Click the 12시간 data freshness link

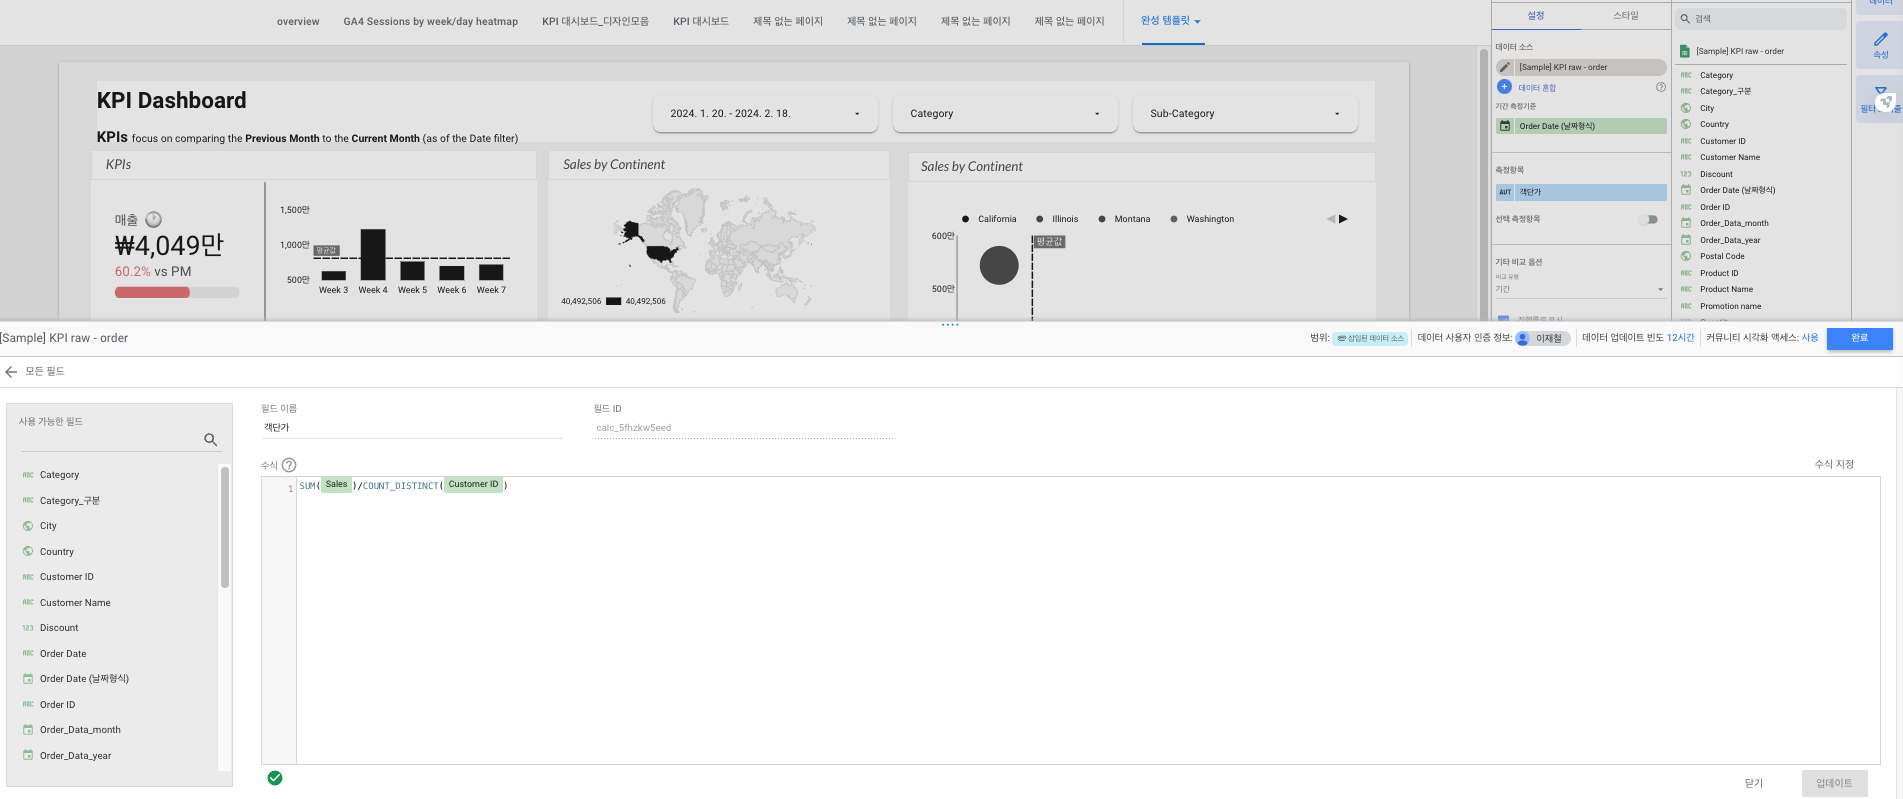point(1680,338)
